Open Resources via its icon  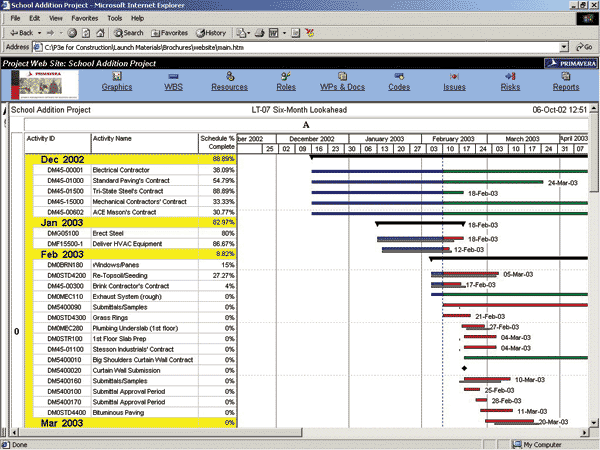229,76
